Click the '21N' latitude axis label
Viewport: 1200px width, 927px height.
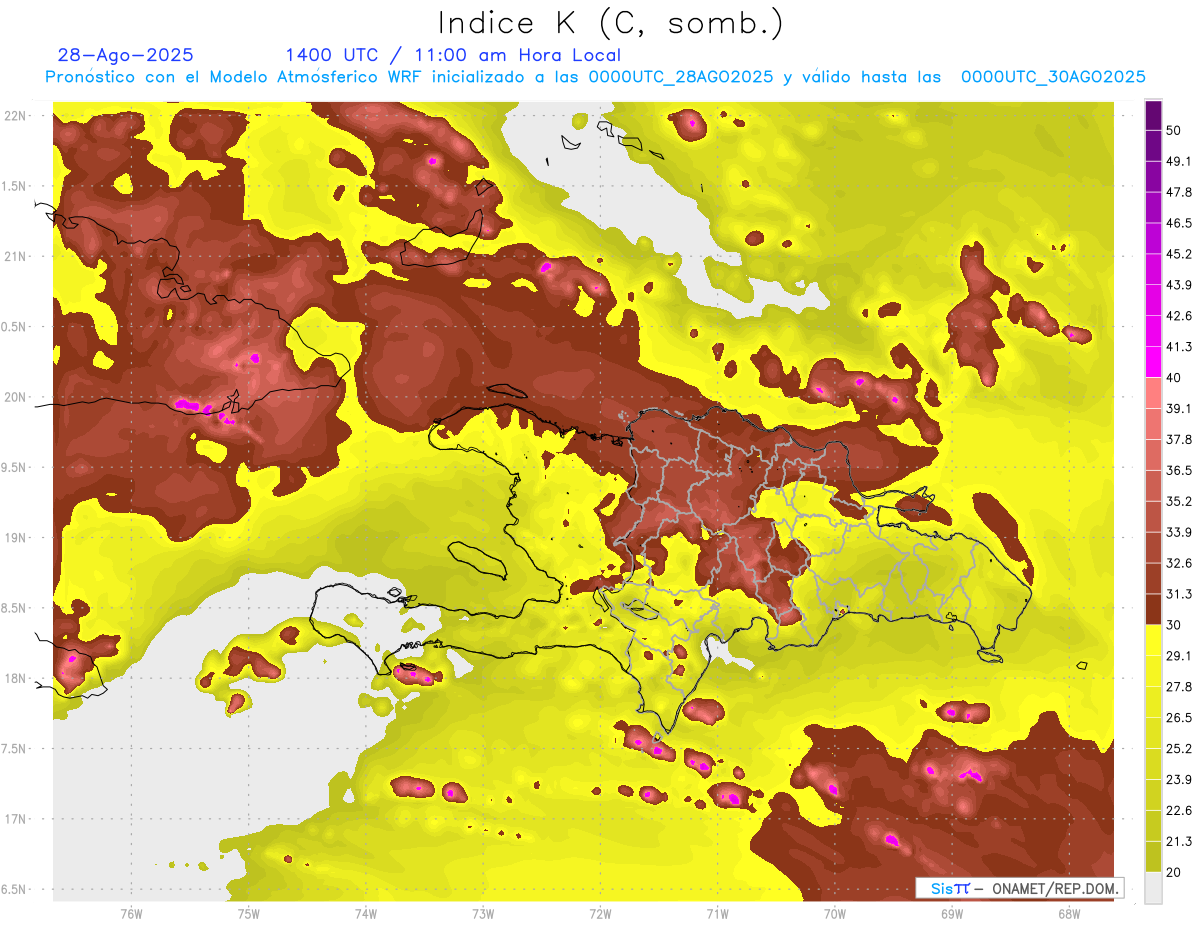14,257
